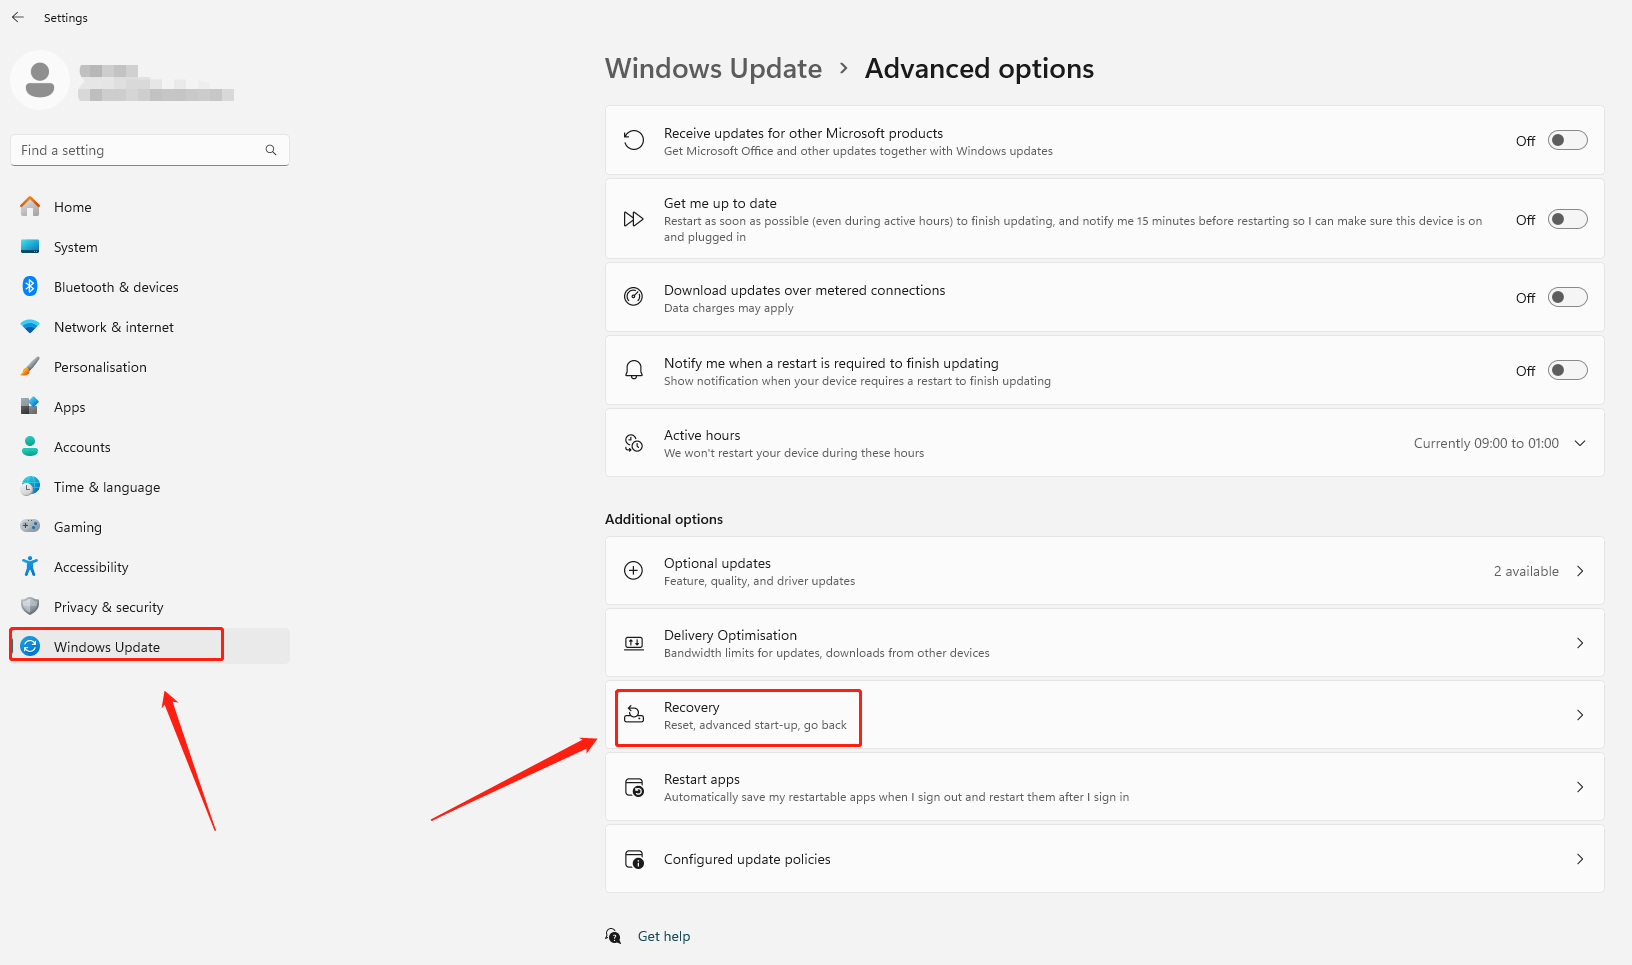This screenshot has height=965, width=1632.
Task: Open Optional updates via its chevron
Action: coord(1580,571)
